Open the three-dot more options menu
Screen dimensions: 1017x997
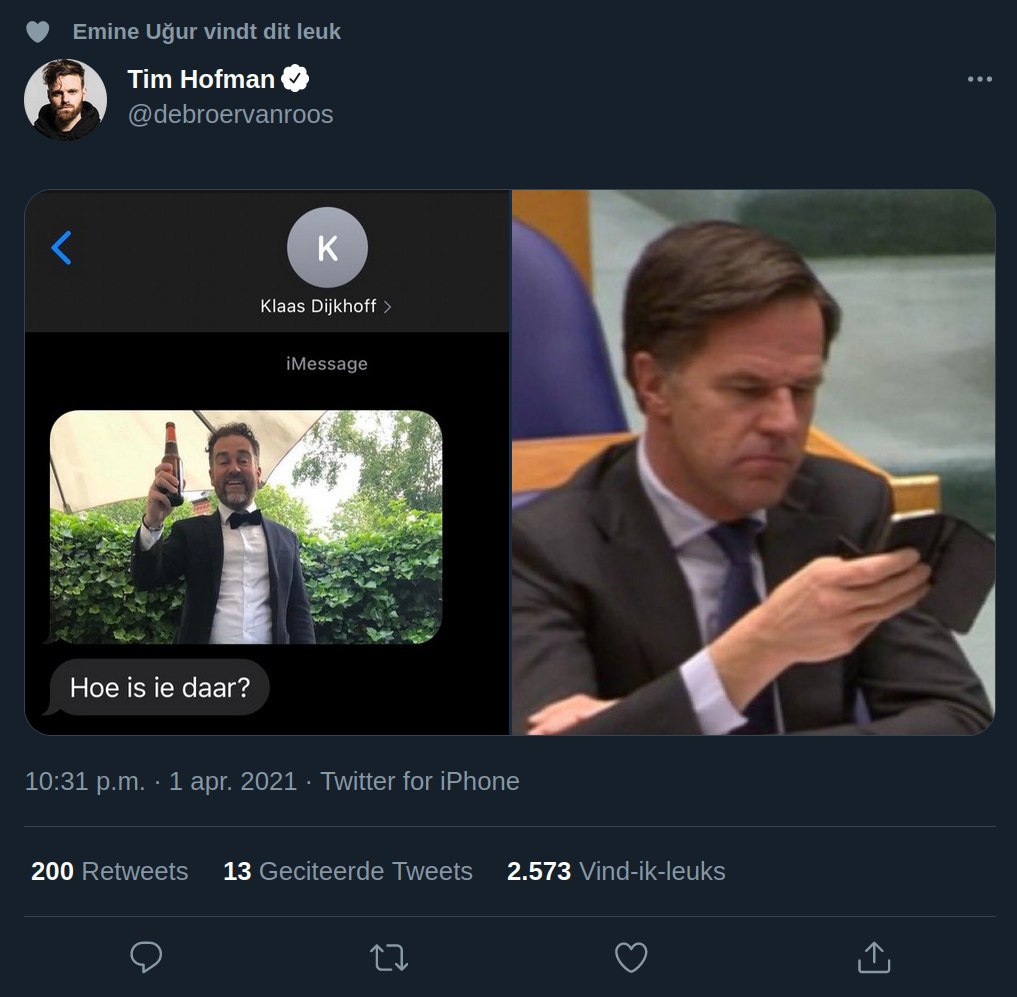click(x=979, y=80)
